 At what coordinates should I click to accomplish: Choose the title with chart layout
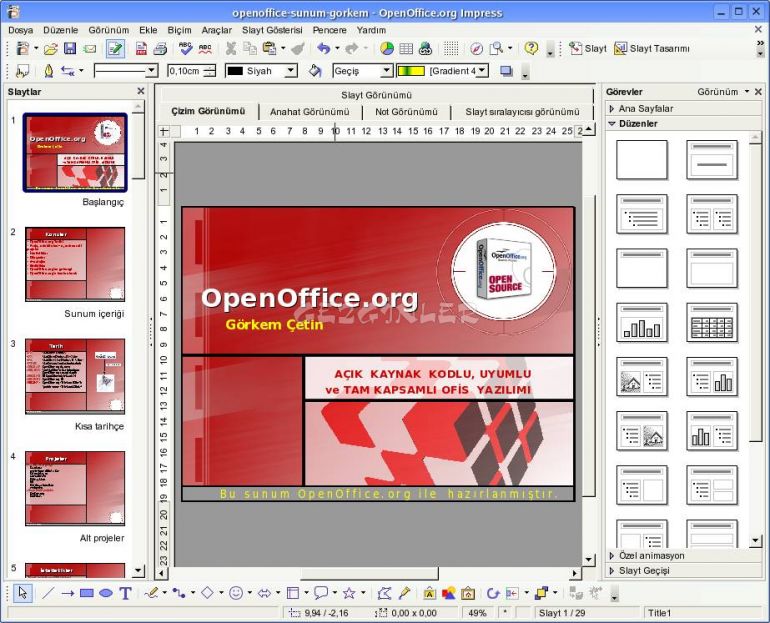pos(642,323)
